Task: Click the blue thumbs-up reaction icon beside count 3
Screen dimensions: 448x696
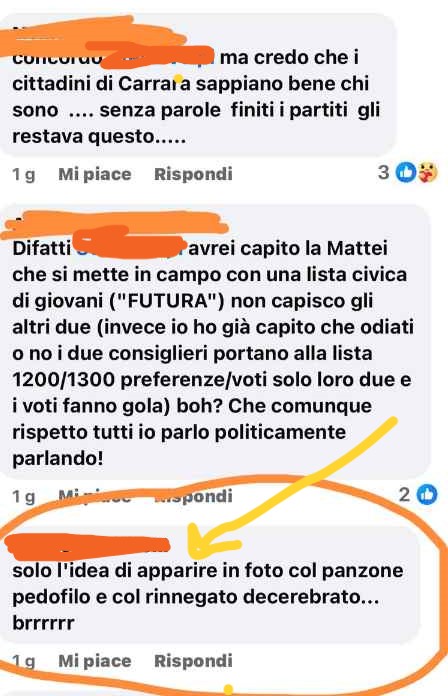Action: coord(406,172)
